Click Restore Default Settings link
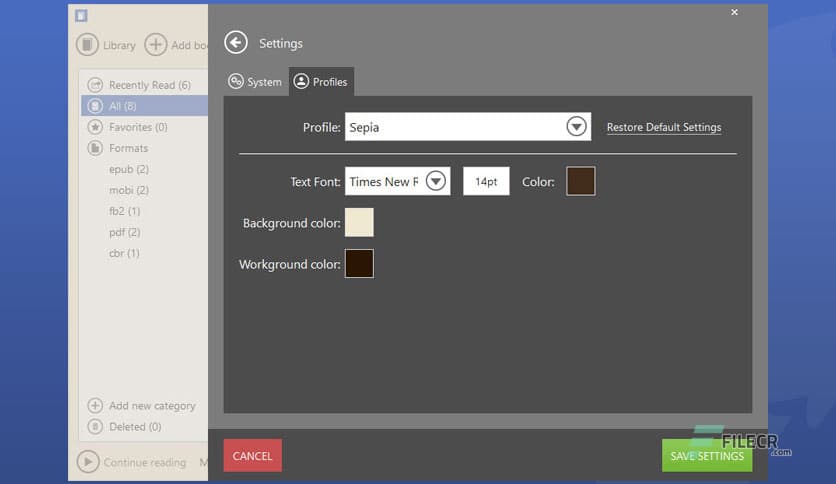Screen dimensions: 836x484 [664, 127]
